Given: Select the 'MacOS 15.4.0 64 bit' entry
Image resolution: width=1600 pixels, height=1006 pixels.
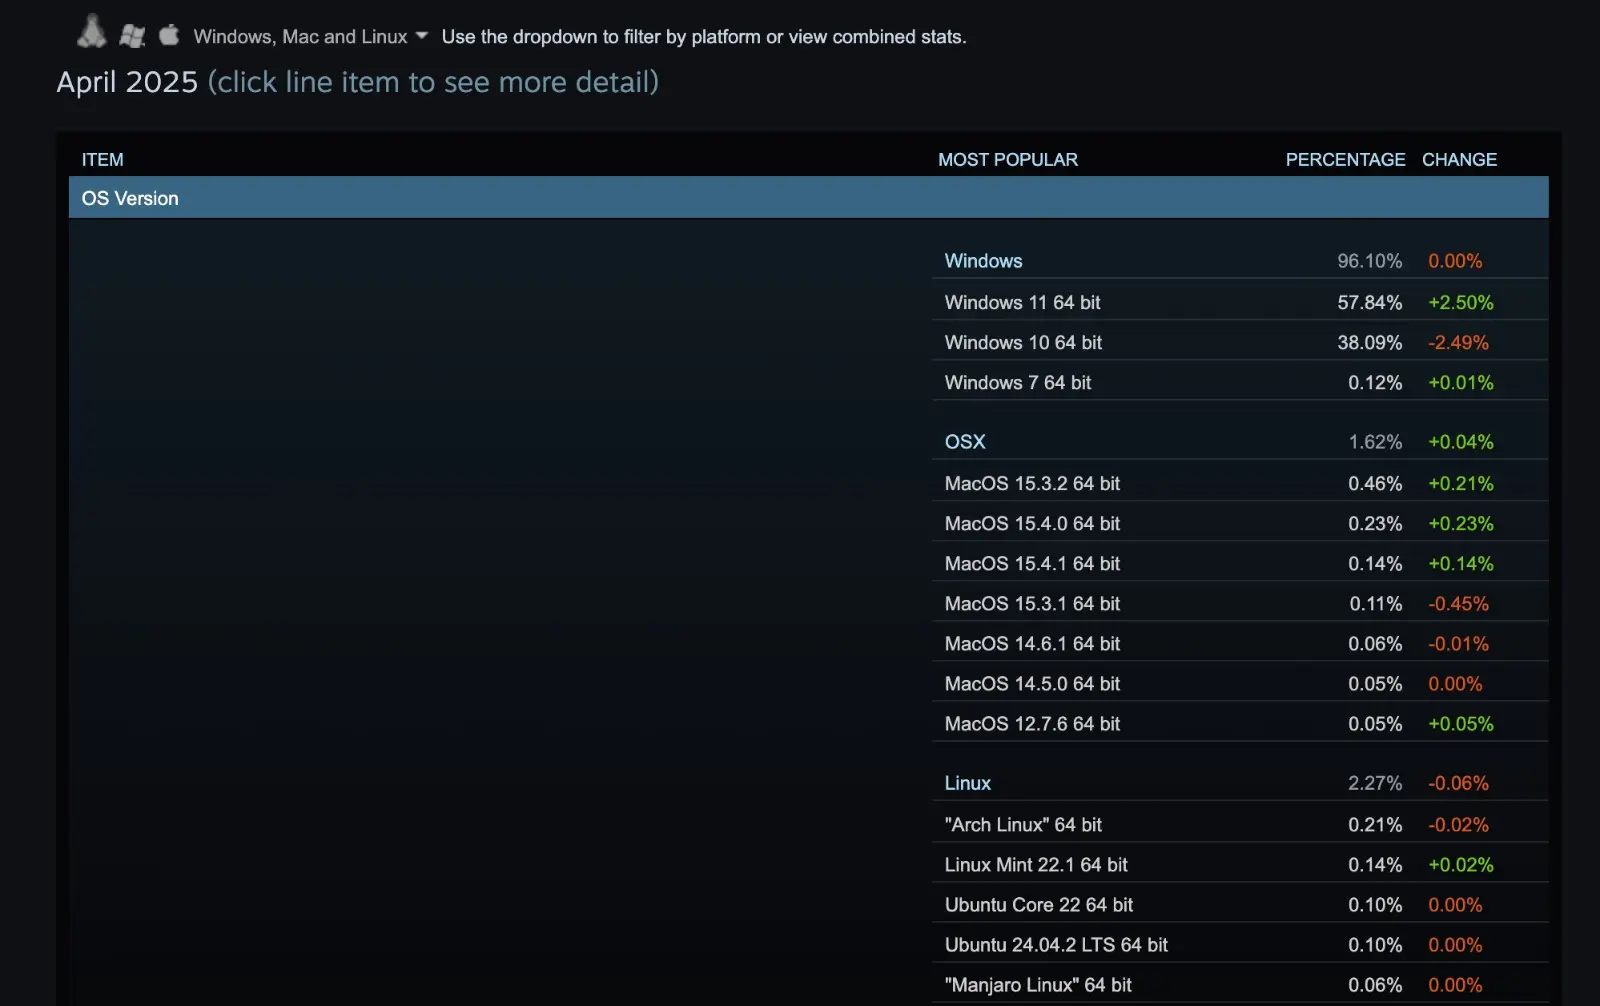Looking at the screenshot, I should click(1032, 523).
